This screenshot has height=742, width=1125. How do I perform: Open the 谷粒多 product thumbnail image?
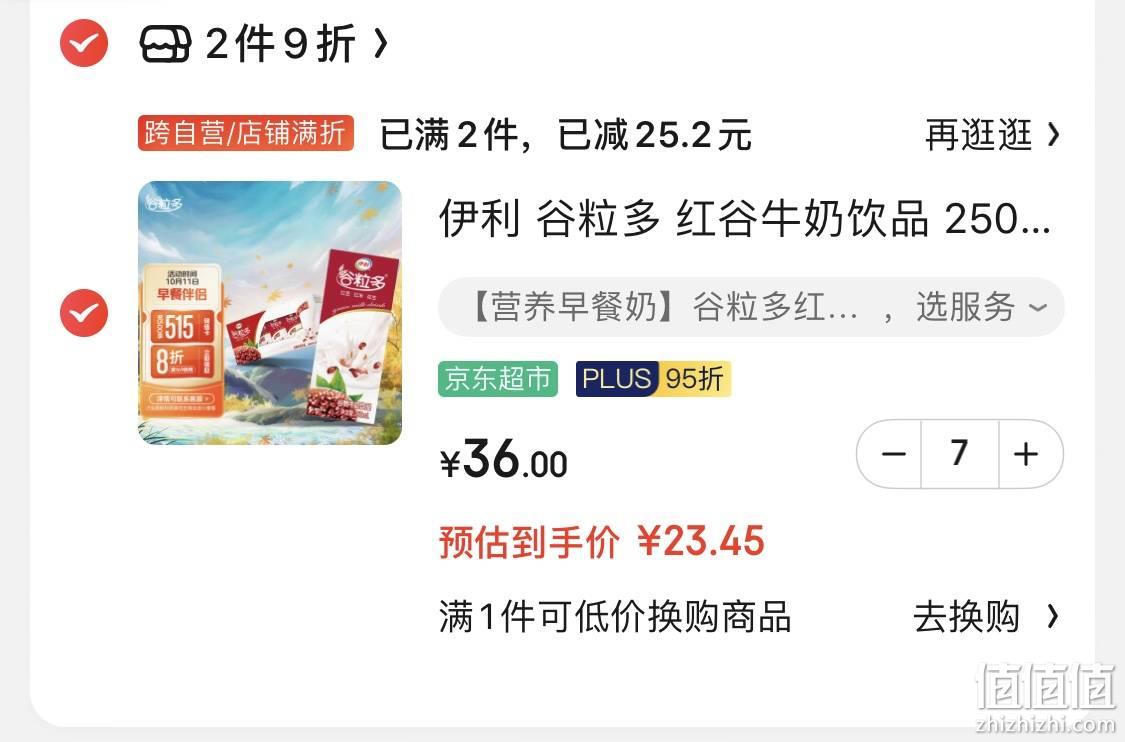(x=270, y=313)
